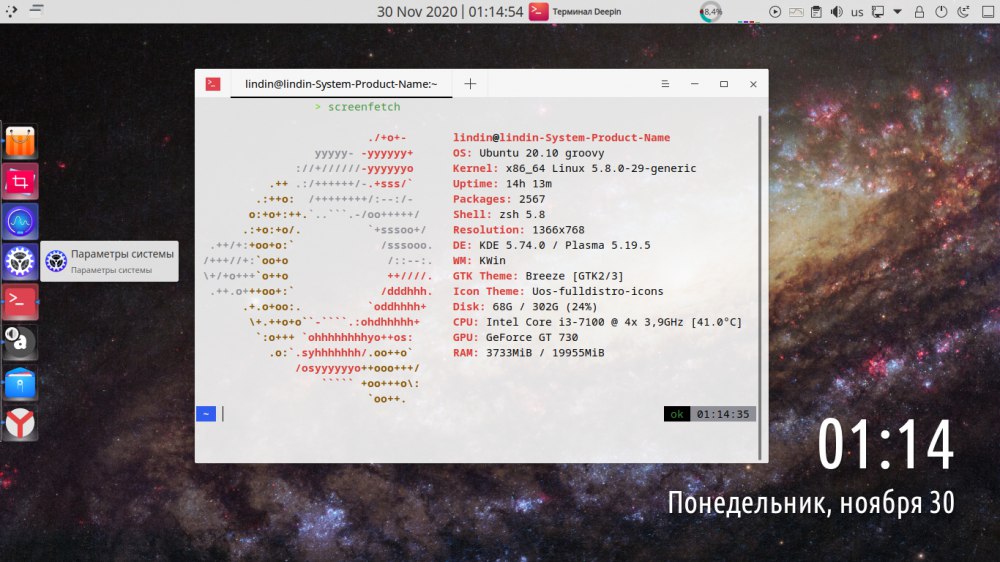Click the 'Resolution: 1366x768' line
Viewport: 1000px width, 562px height.
[x=518, y=230]
